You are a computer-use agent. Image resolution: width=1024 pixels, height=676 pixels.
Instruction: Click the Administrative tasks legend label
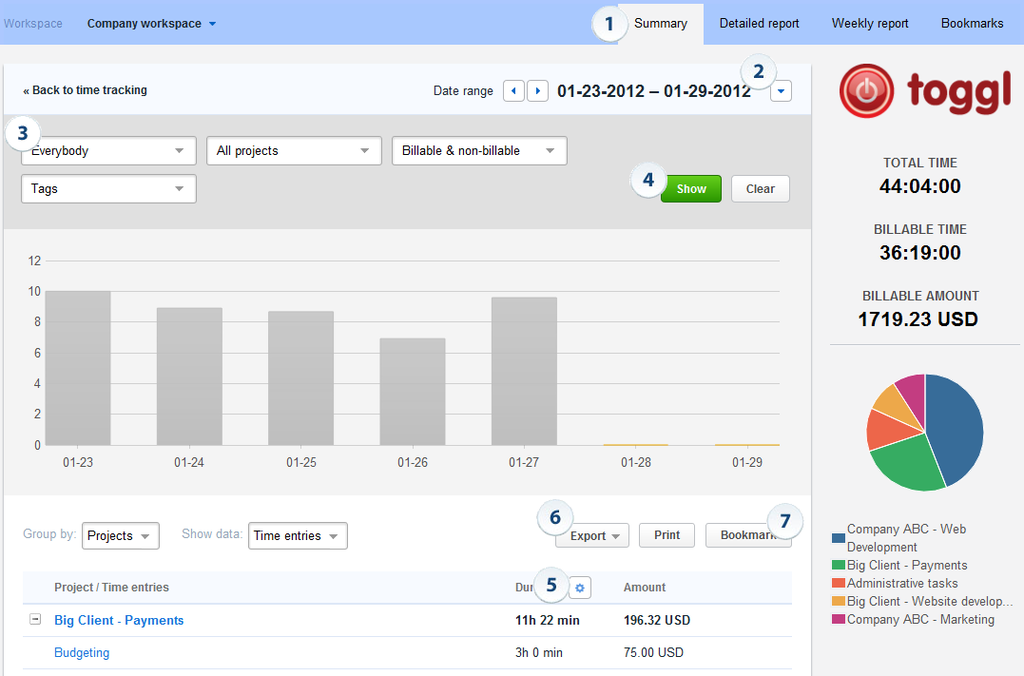903,583
